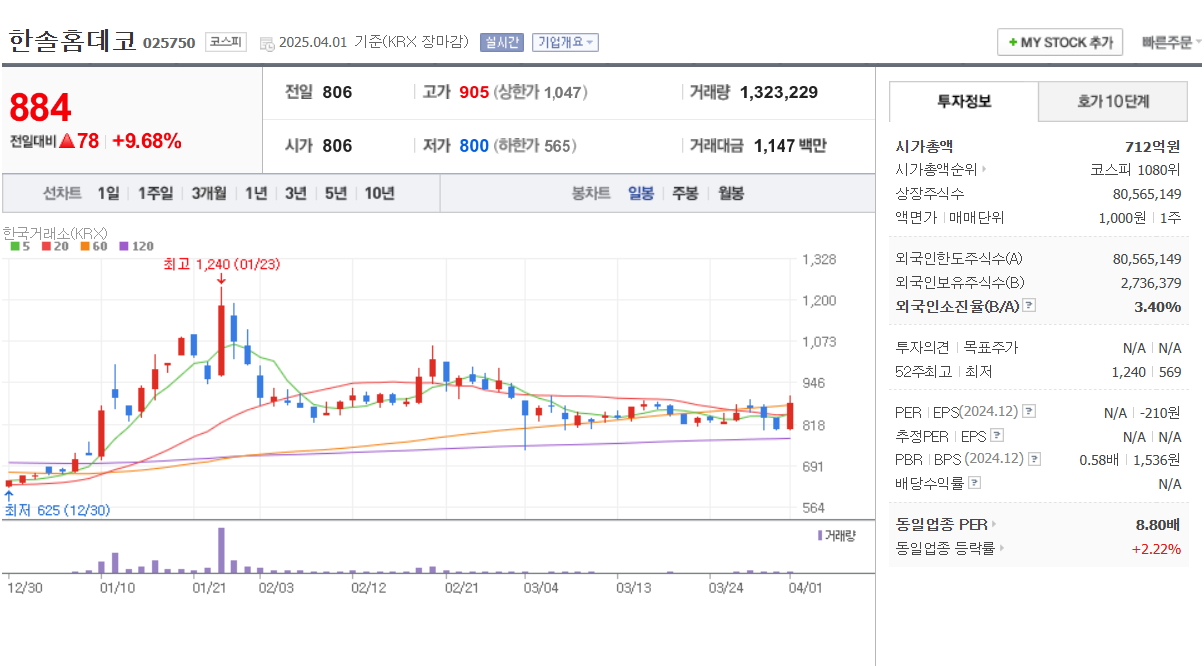The image size is (1204, 666).
Task: Click the +9.68% change rate
Action: pos(147,141)
